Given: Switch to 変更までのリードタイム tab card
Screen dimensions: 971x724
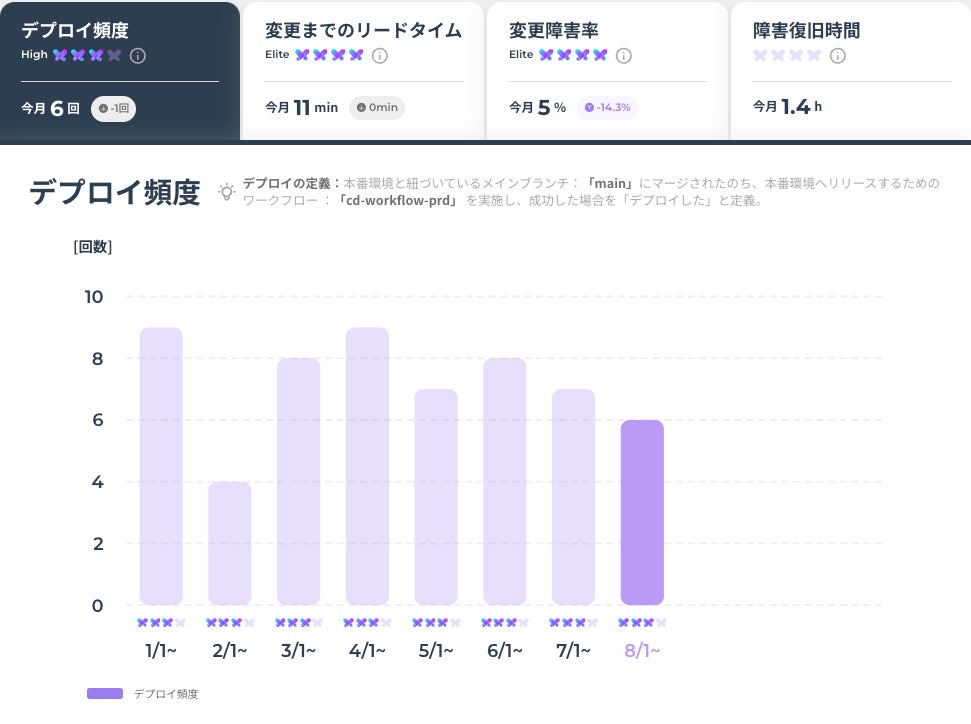Looking at the screenshot, I should click(x=363, y=71).
